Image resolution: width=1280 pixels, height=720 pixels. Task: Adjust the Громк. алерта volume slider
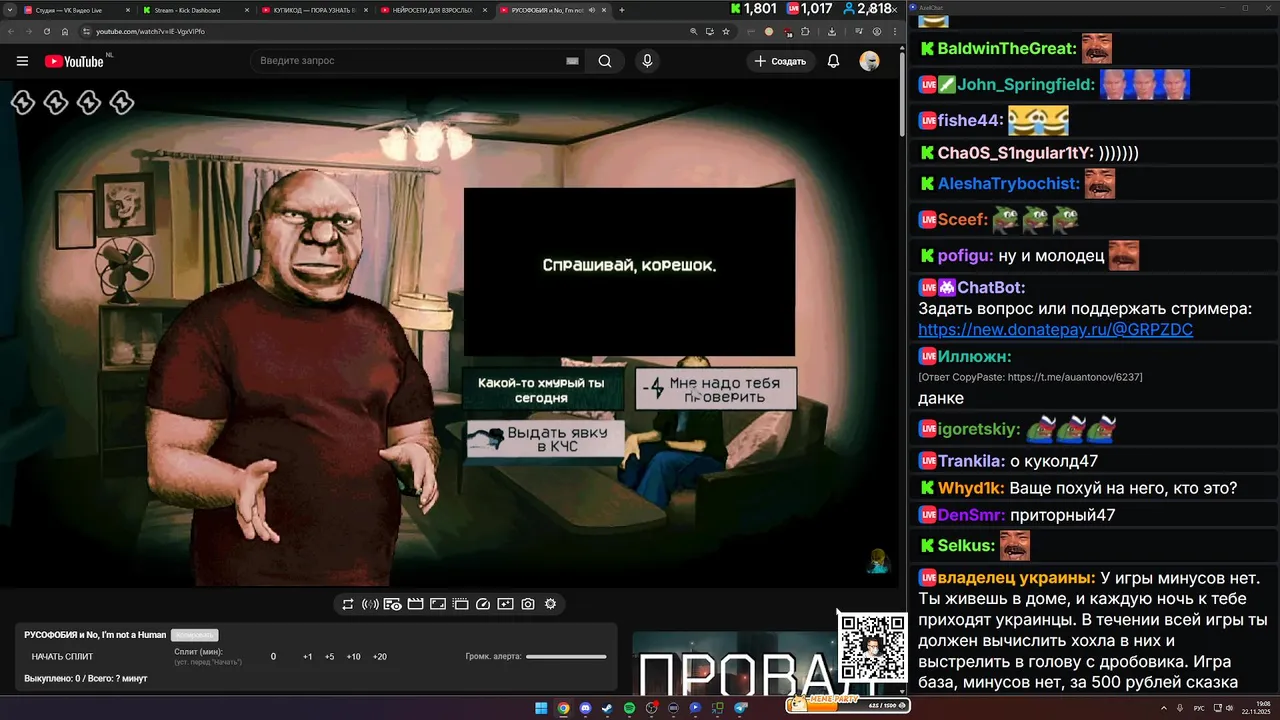click(x=566, y=657)
